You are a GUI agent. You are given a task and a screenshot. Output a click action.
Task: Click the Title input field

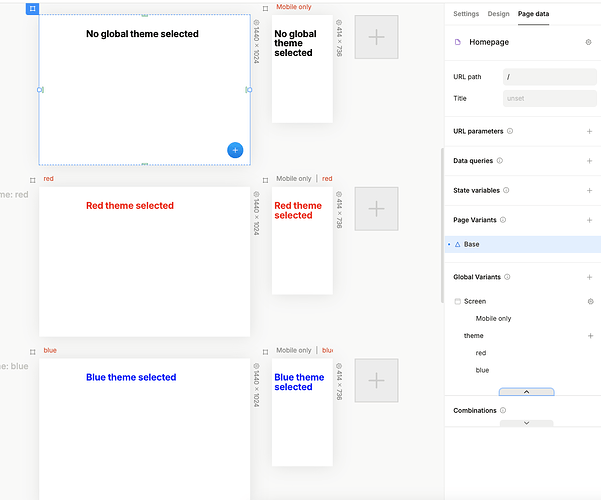550,98
